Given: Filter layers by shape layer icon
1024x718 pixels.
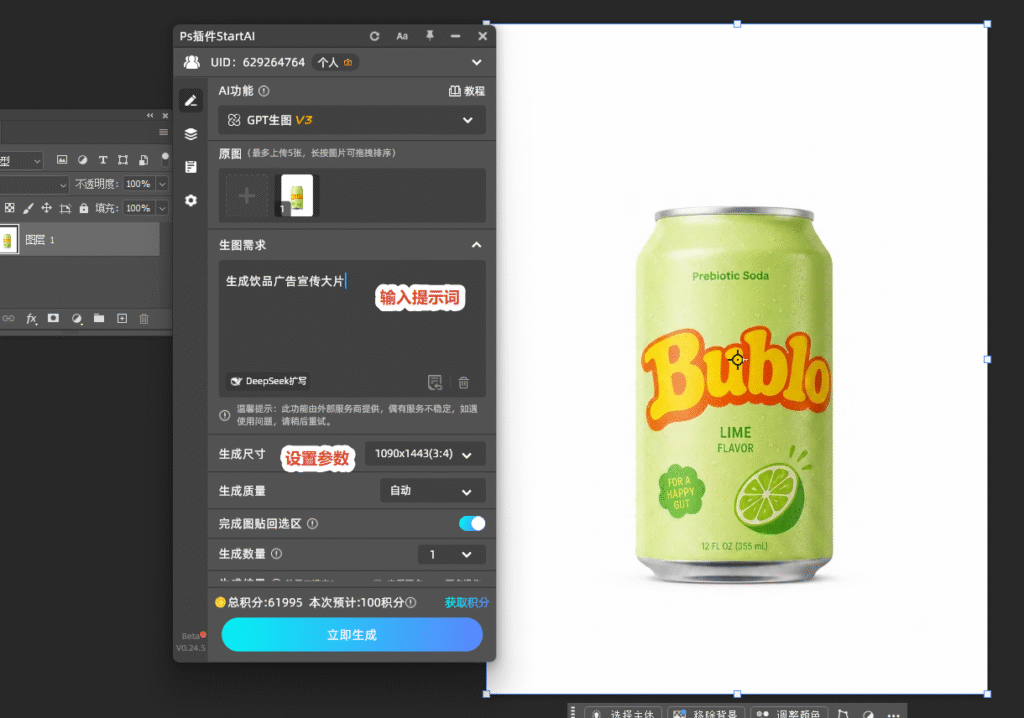Looking at the screenshot, I should tap(123, 159).
